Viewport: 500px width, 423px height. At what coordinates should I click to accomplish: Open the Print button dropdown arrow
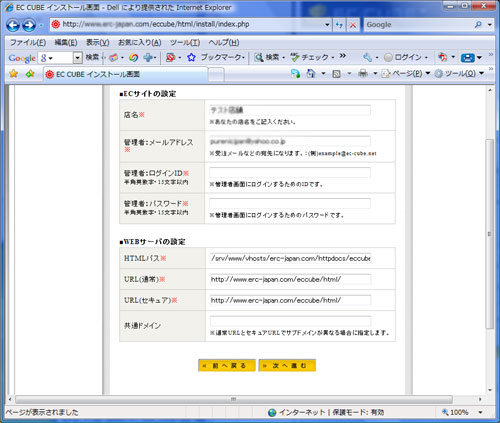point(375,73)
